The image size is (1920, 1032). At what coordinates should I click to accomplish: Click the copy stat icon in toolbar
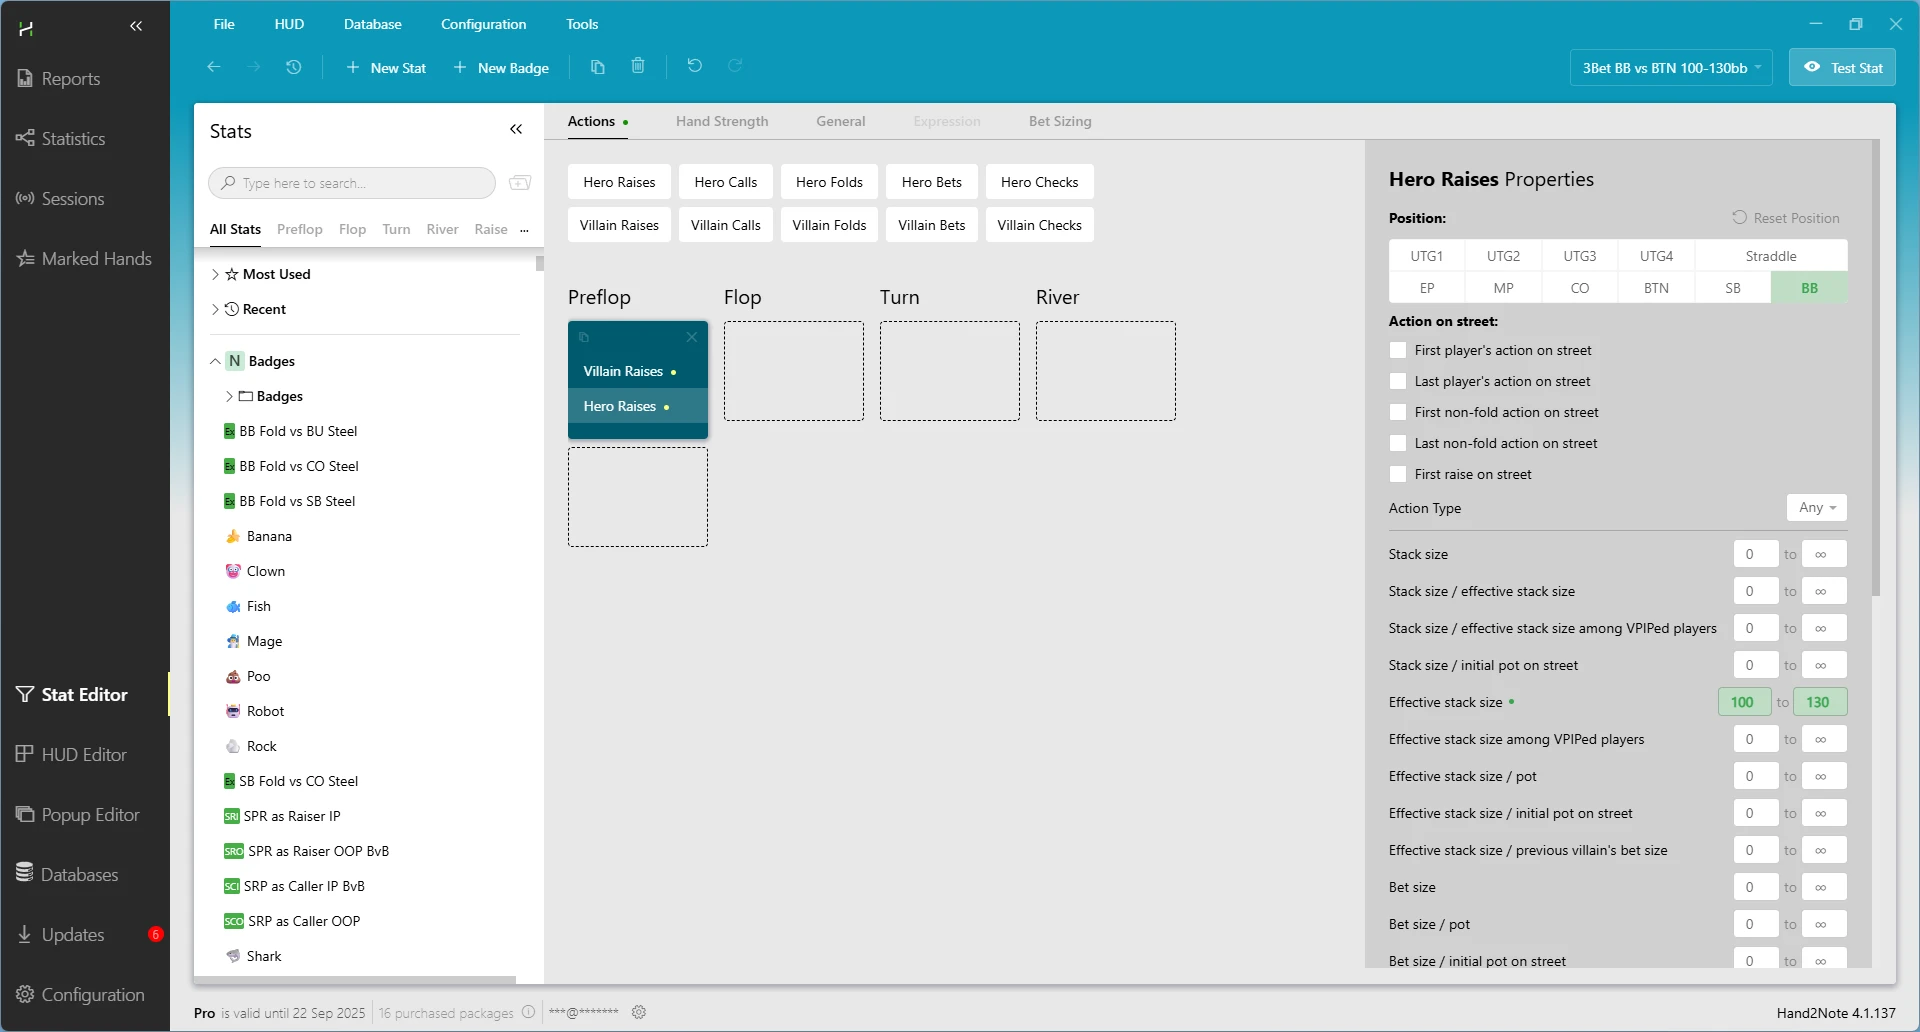click(x=598, y=67)
